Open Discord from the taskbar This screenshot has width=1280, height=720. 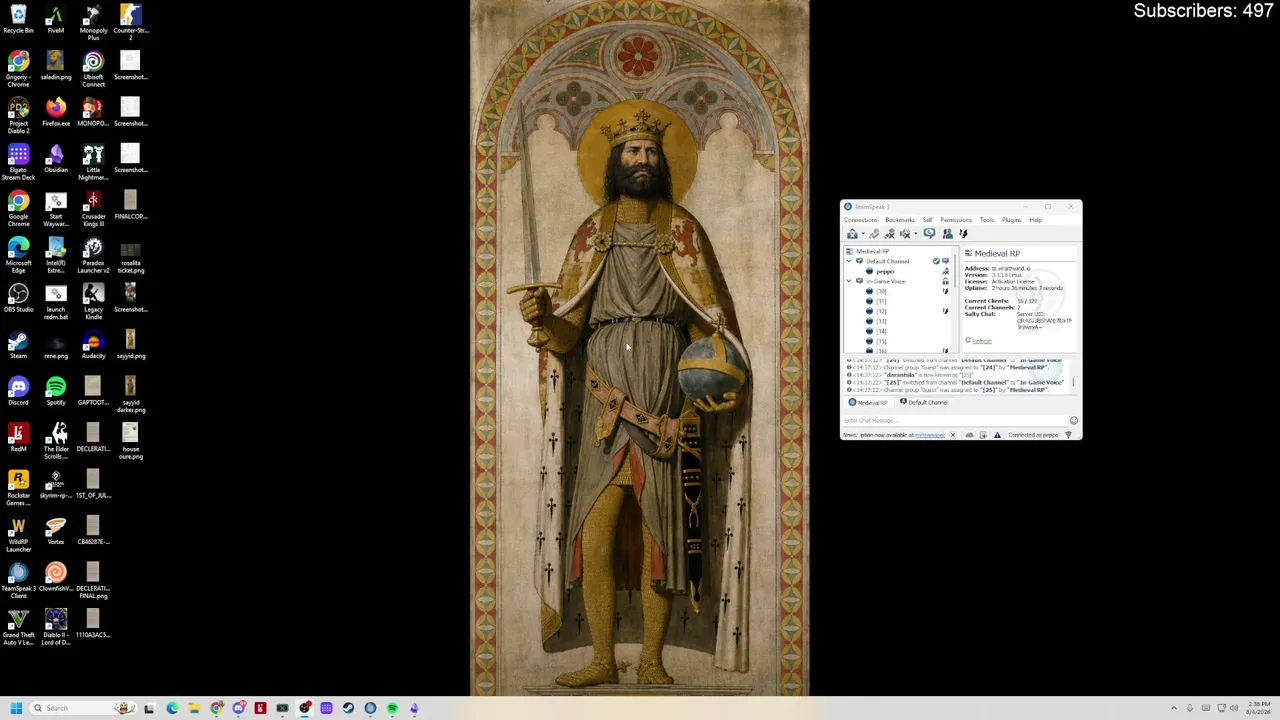[x=239, y=708]
